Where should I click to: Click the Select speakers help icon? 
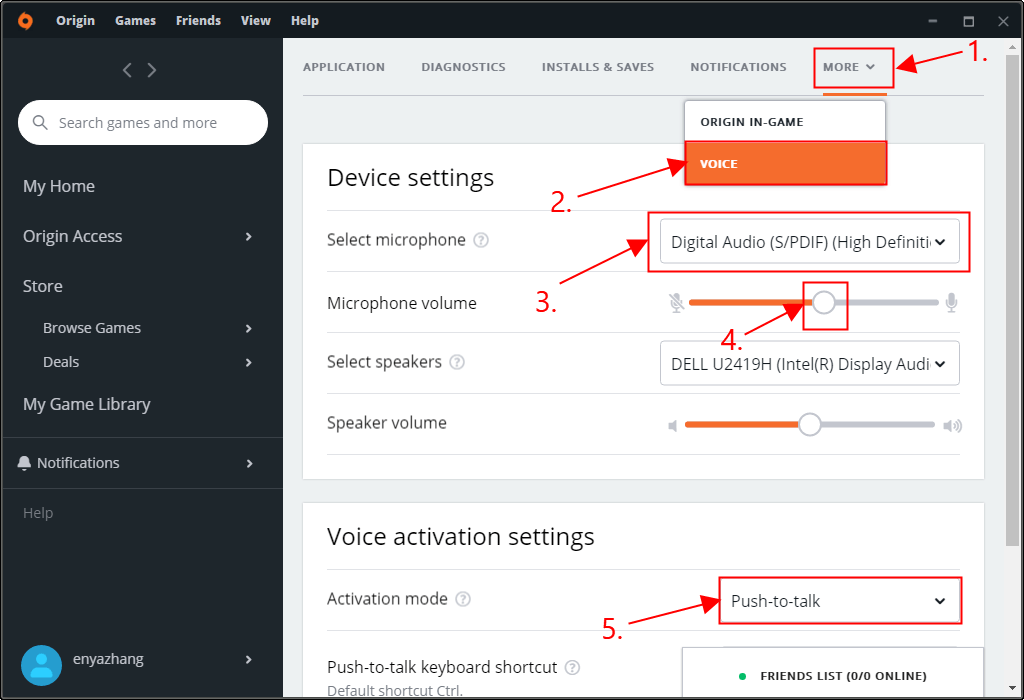click(x=457, y=362)
